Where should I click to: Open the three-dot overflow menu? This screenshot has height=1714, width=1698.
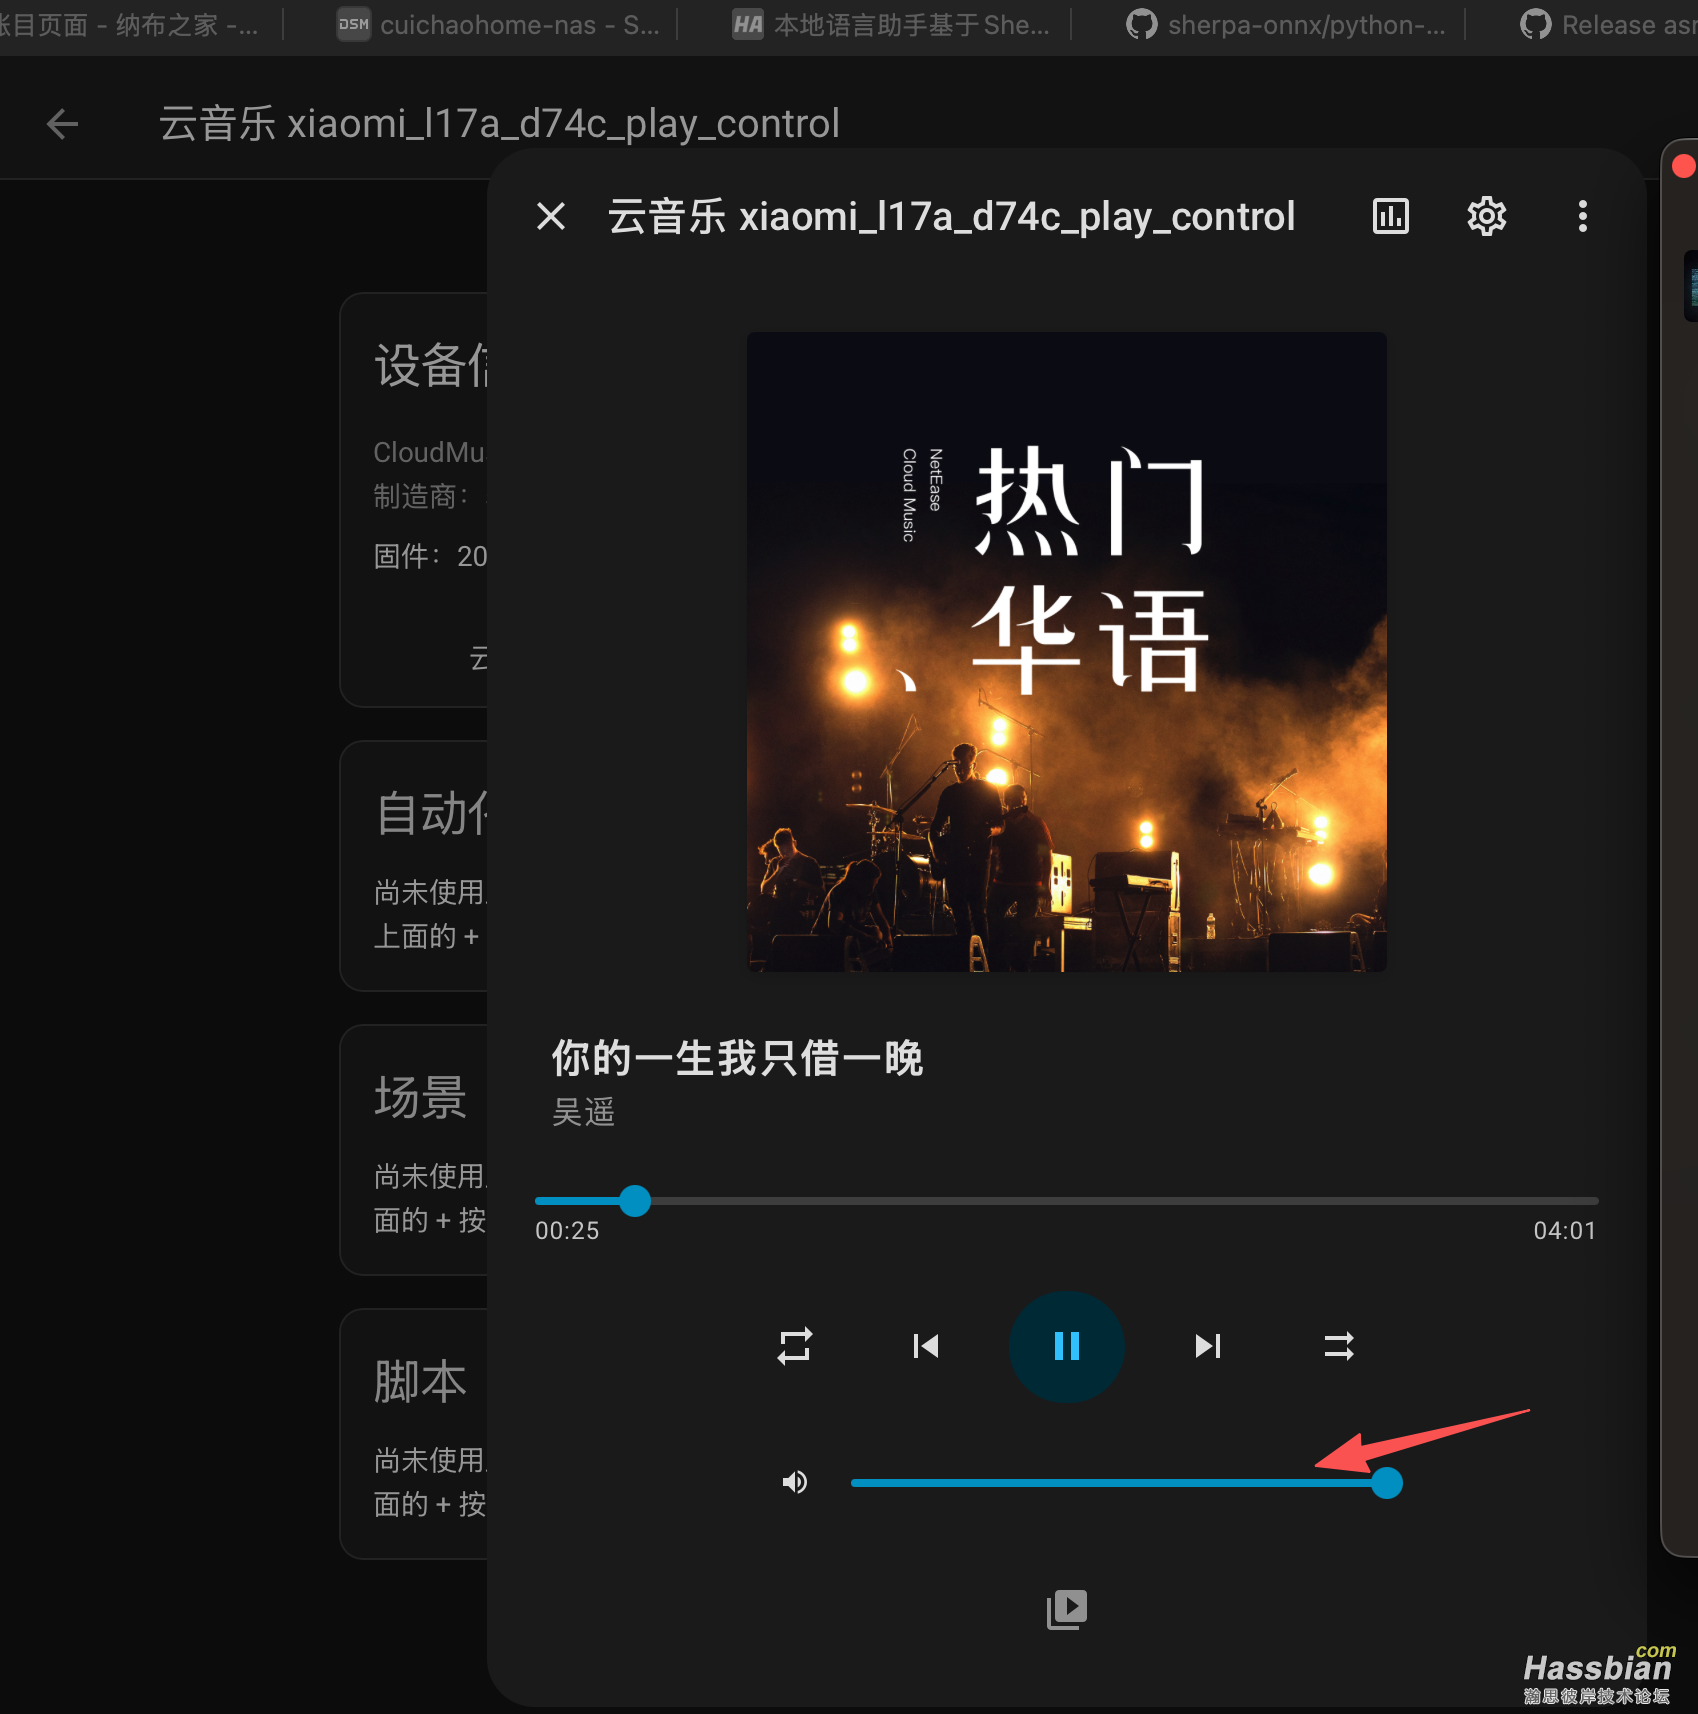click(x=1582, y=216)
